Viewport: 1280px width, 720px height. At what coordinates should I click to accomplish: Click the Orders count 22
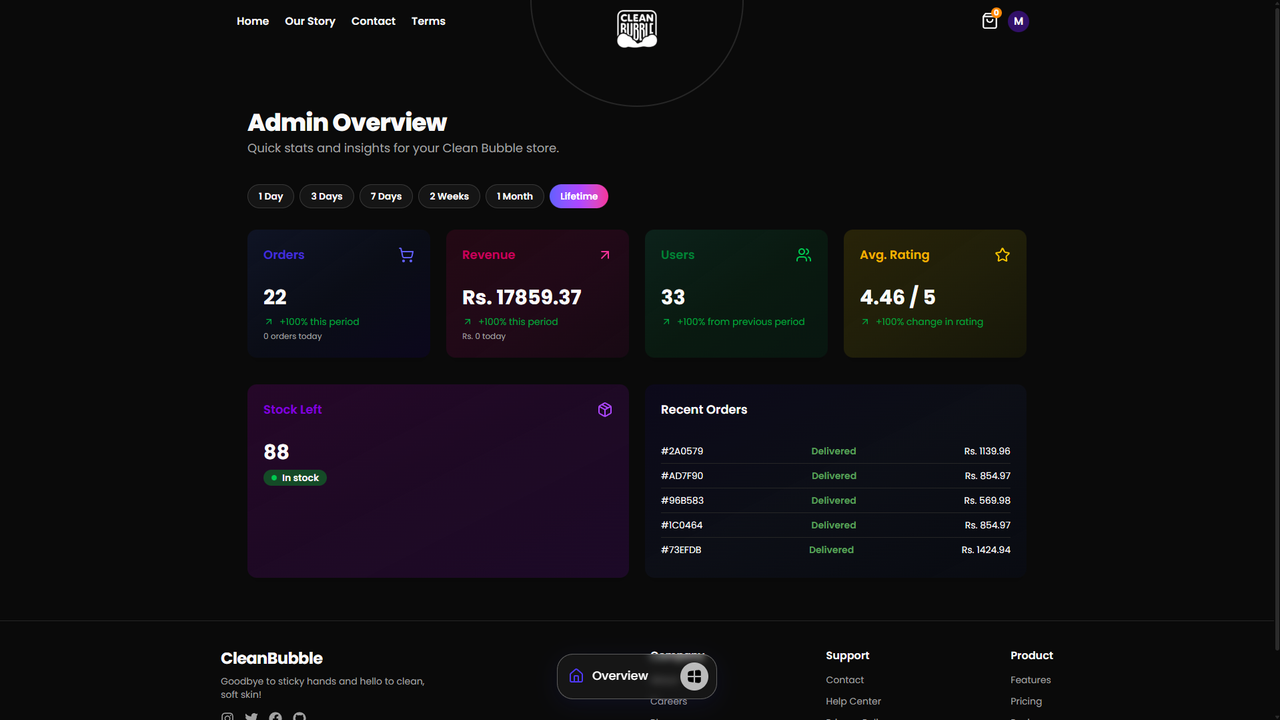[275, 297]
